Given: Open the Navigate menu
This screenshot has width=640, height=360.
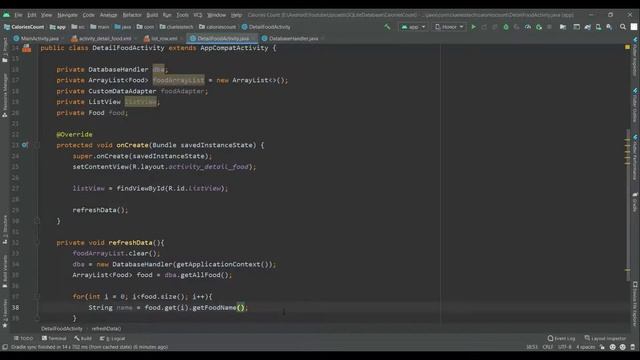Looking at the screenshot, I should [67, 15].
